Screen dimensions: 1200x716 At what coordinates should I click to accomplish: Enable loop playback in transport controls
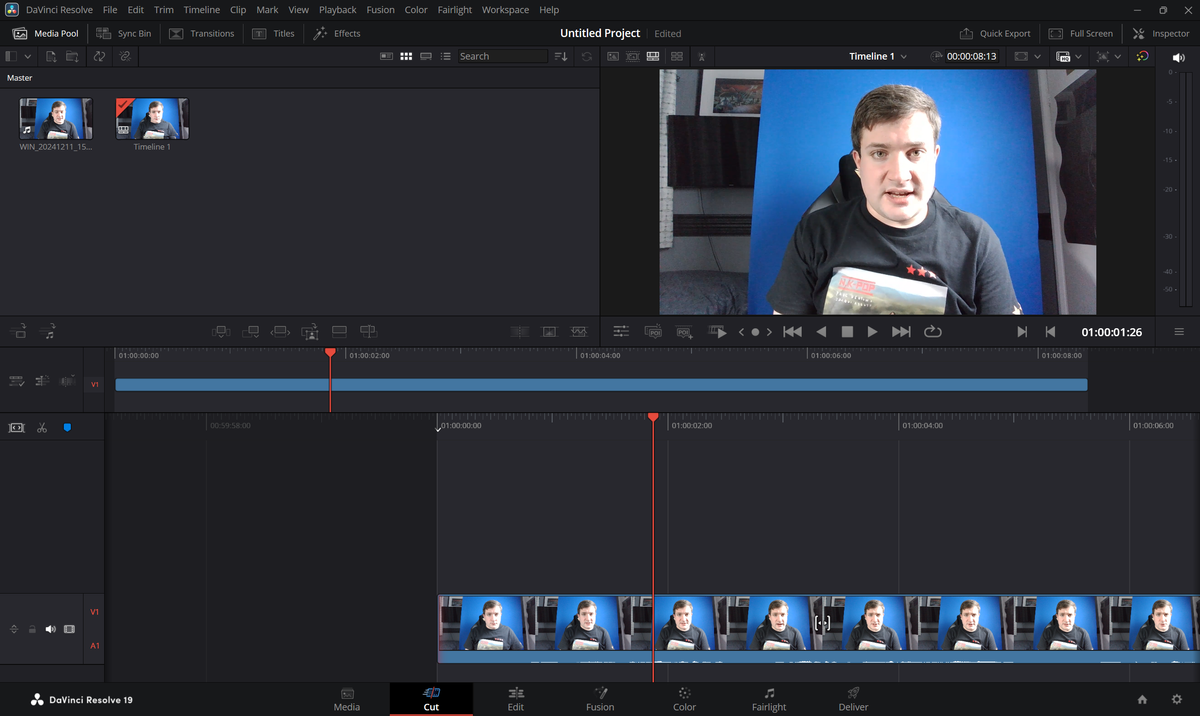(x=933, y=331)
